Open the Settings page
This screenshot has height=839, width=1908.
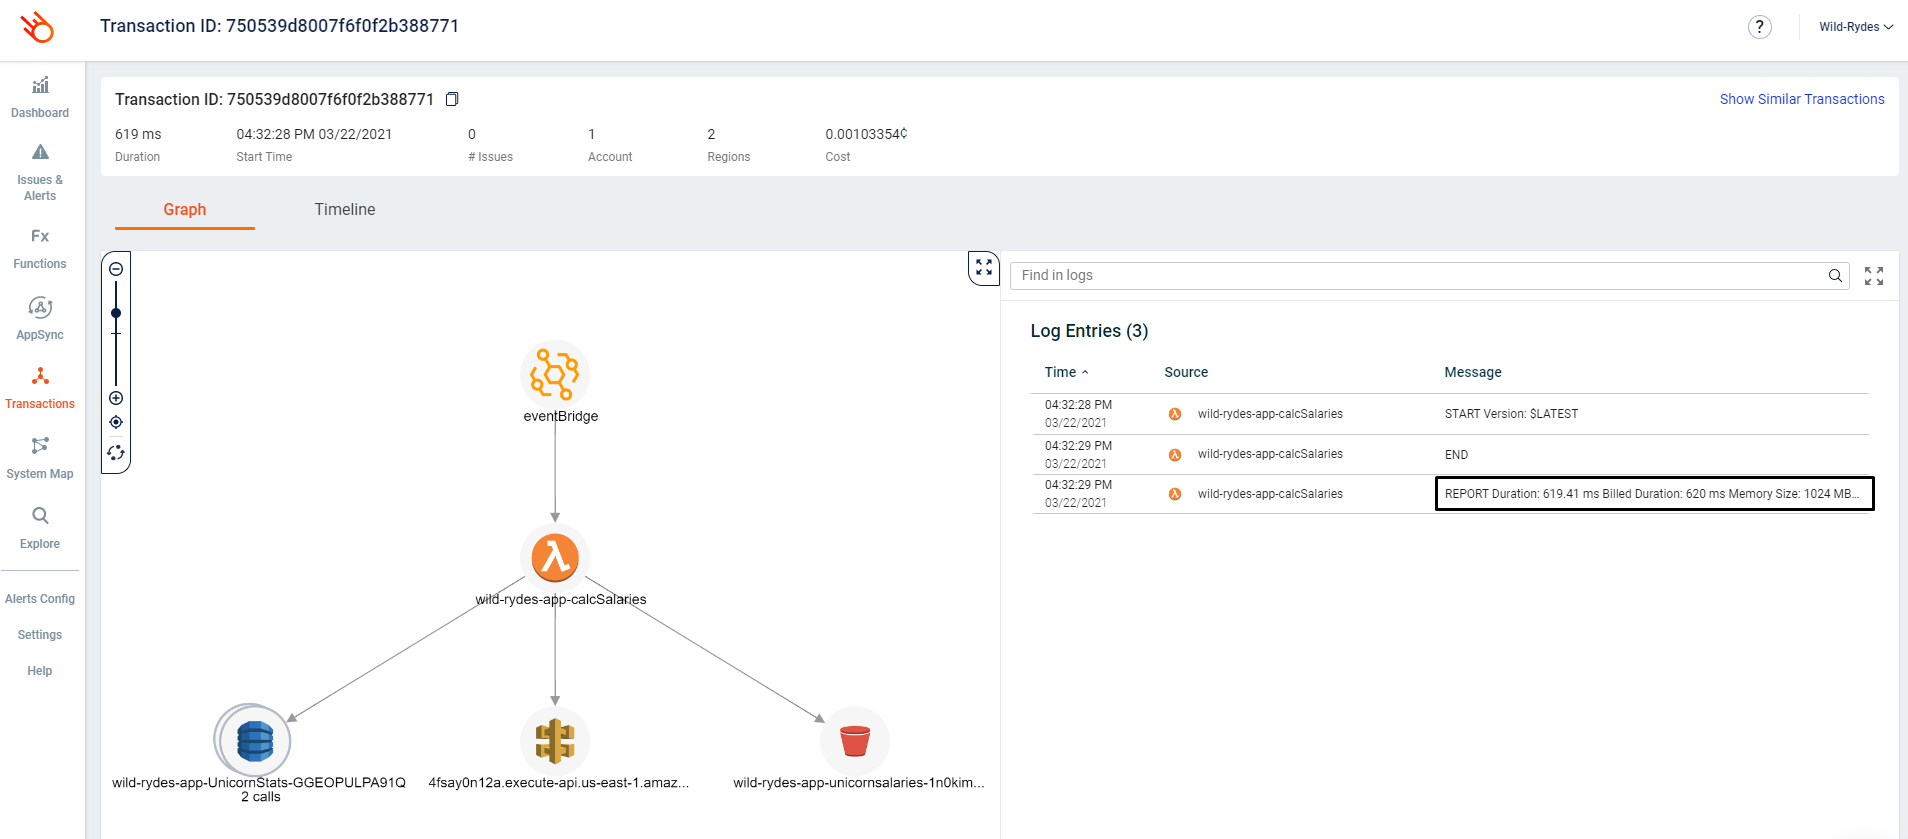(40, 635)
